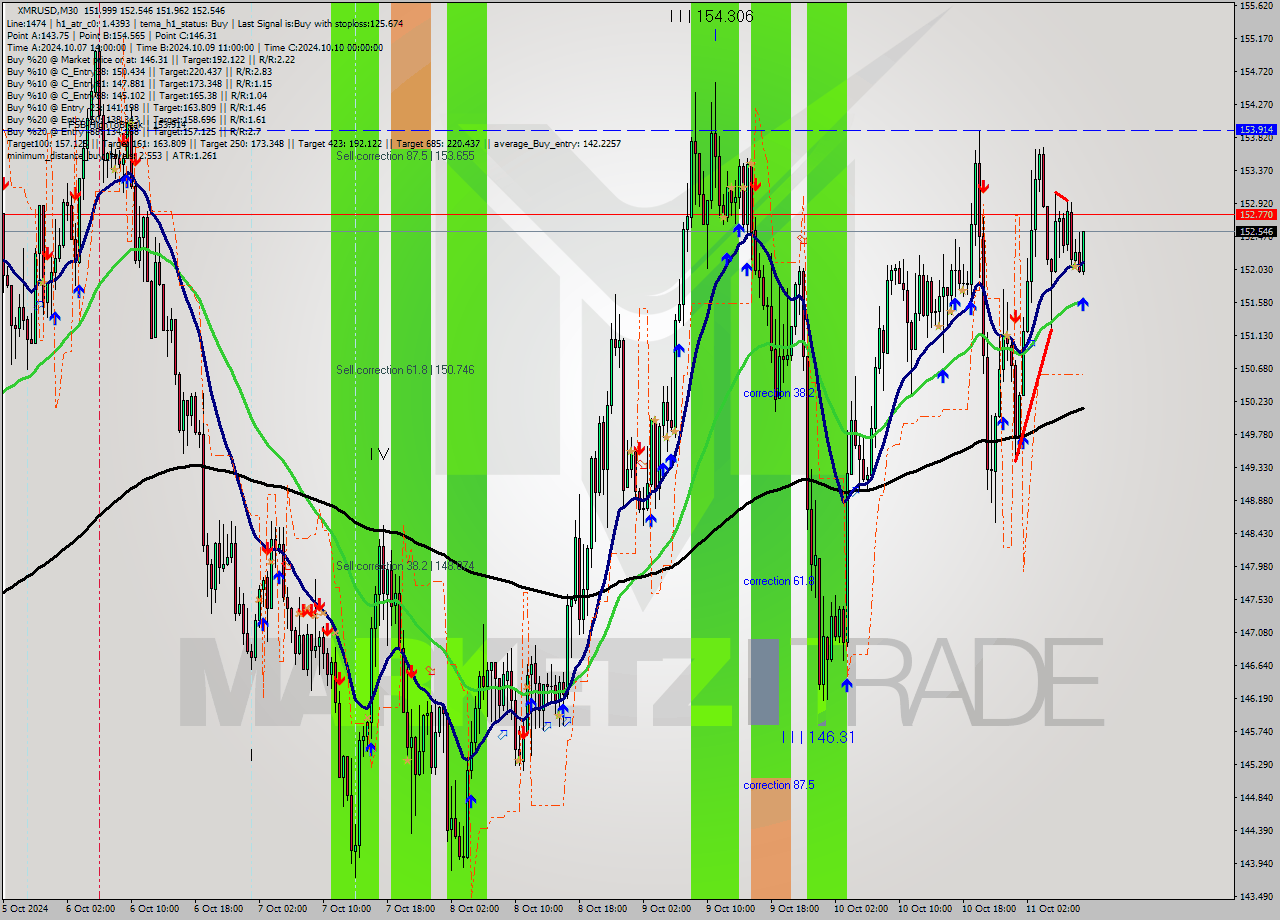Click the 'I V' wave label
Viewport: 1280px width, 920px height.
point(379,454)
